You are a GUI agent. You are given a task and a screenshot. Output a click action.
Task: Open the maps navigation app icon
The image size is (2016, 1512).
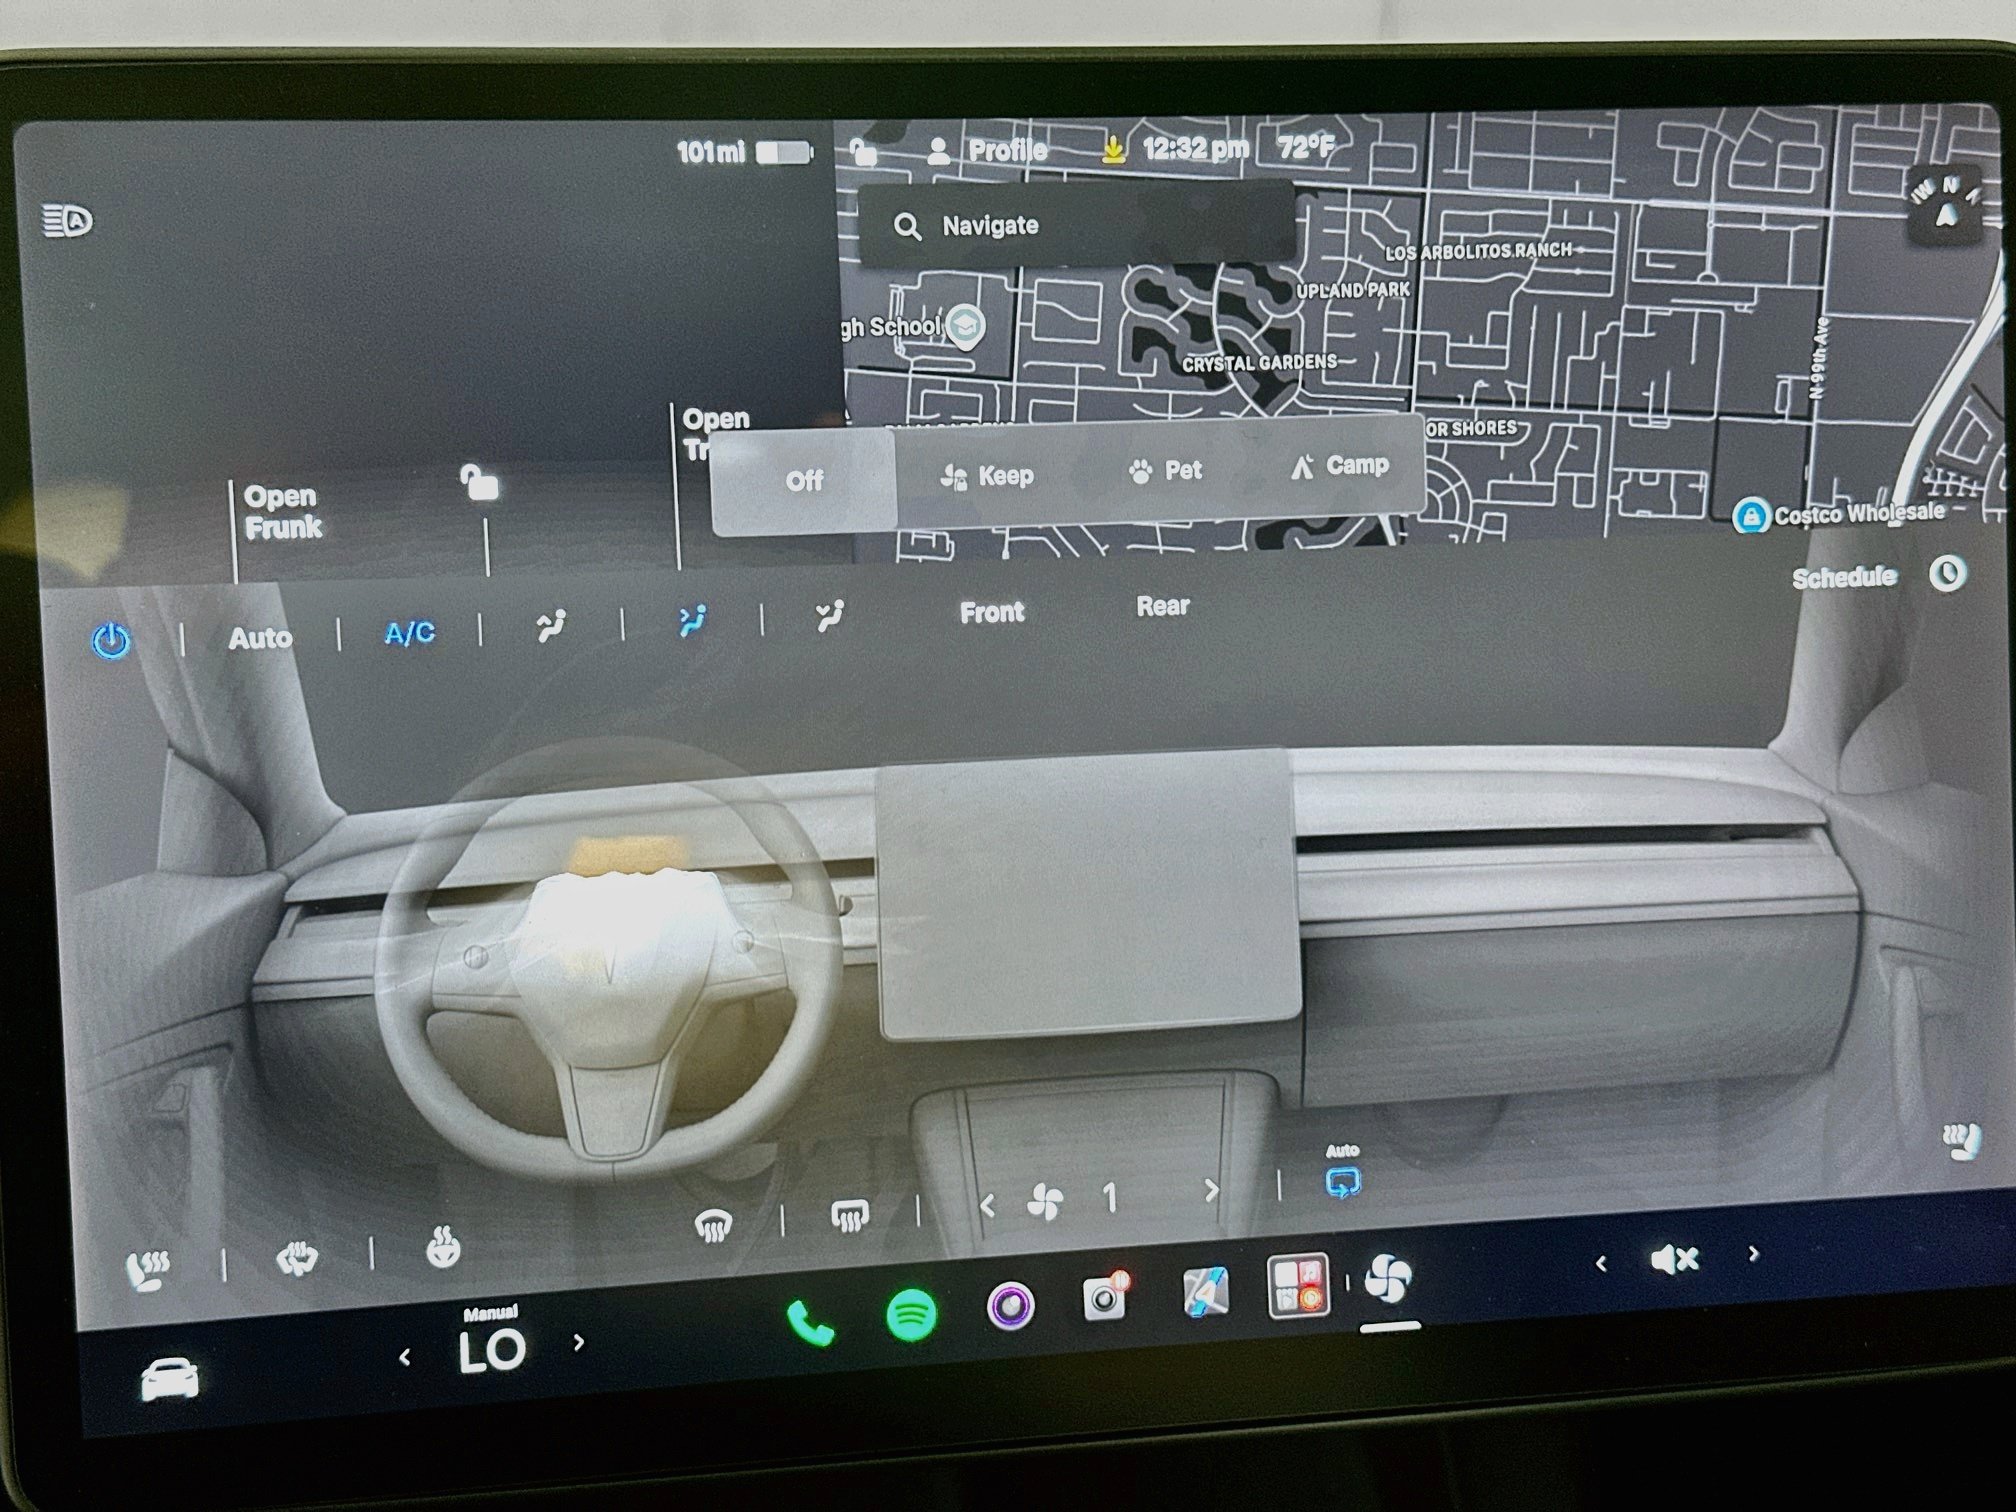click(x=1204, y=1291)
